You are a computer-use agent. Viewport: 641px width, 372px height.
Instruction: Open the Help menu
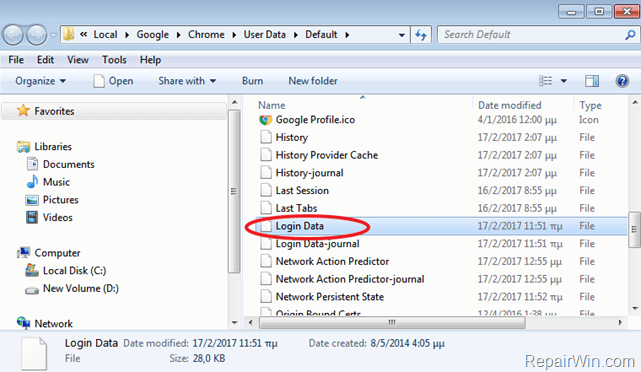[x=150, y=60]
